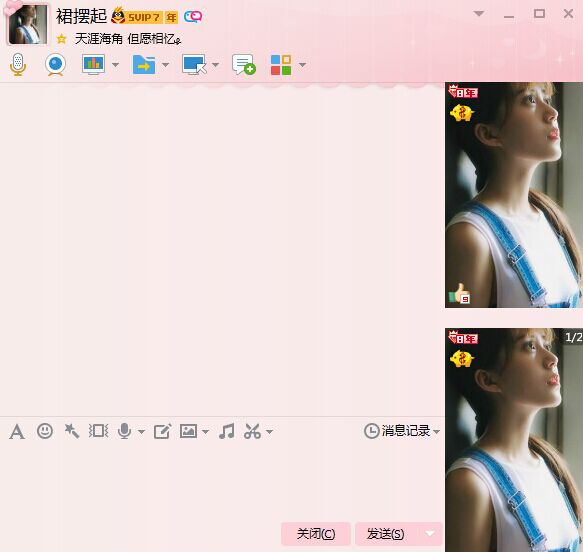Open the remote desktop control icon

pos(194,64)
